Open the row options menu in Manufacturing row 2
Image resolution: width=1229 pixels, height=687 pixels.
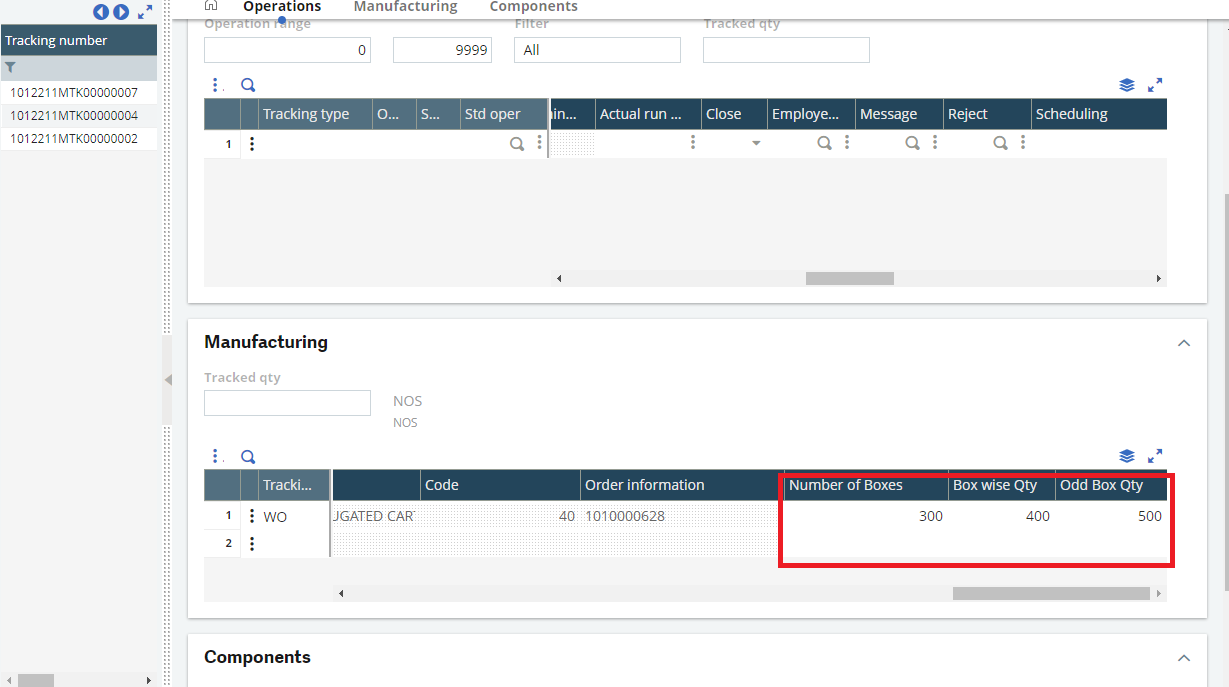252,543
